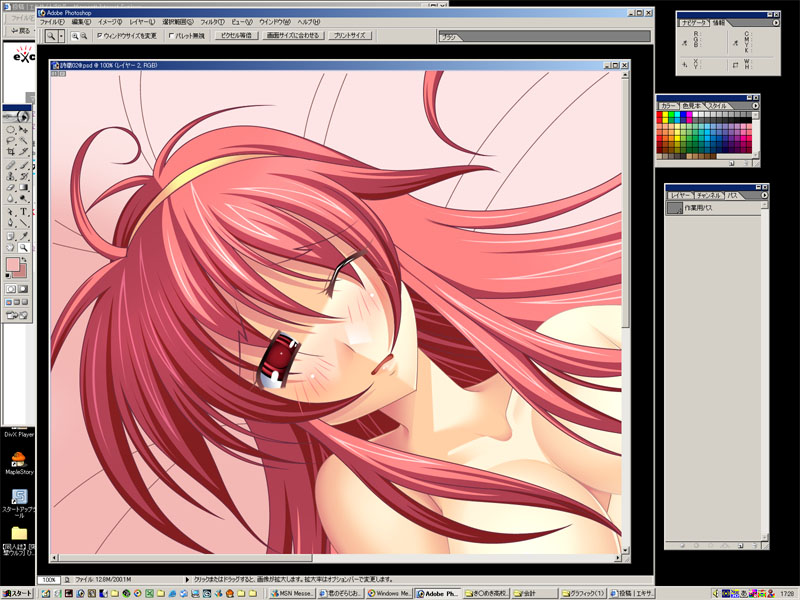Open the 編集(E) menu
Image resolution: width=800 pixels, height=600 pixels.
81,22
